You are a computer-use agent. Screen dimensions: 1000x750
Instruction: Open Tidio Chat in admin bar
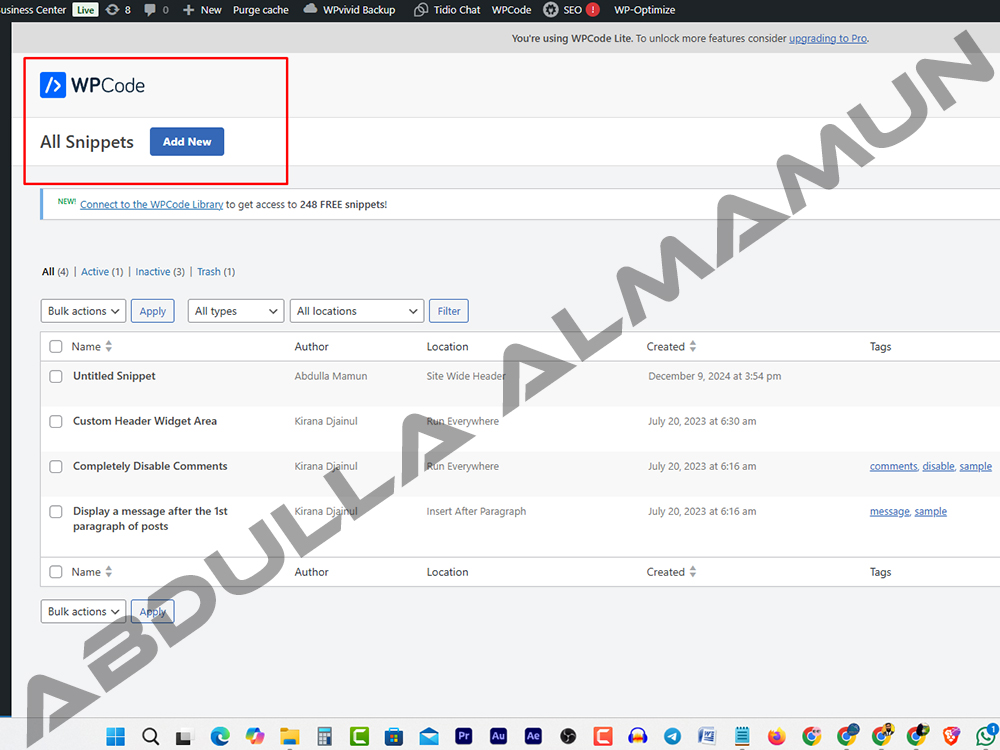coord(448,10)
